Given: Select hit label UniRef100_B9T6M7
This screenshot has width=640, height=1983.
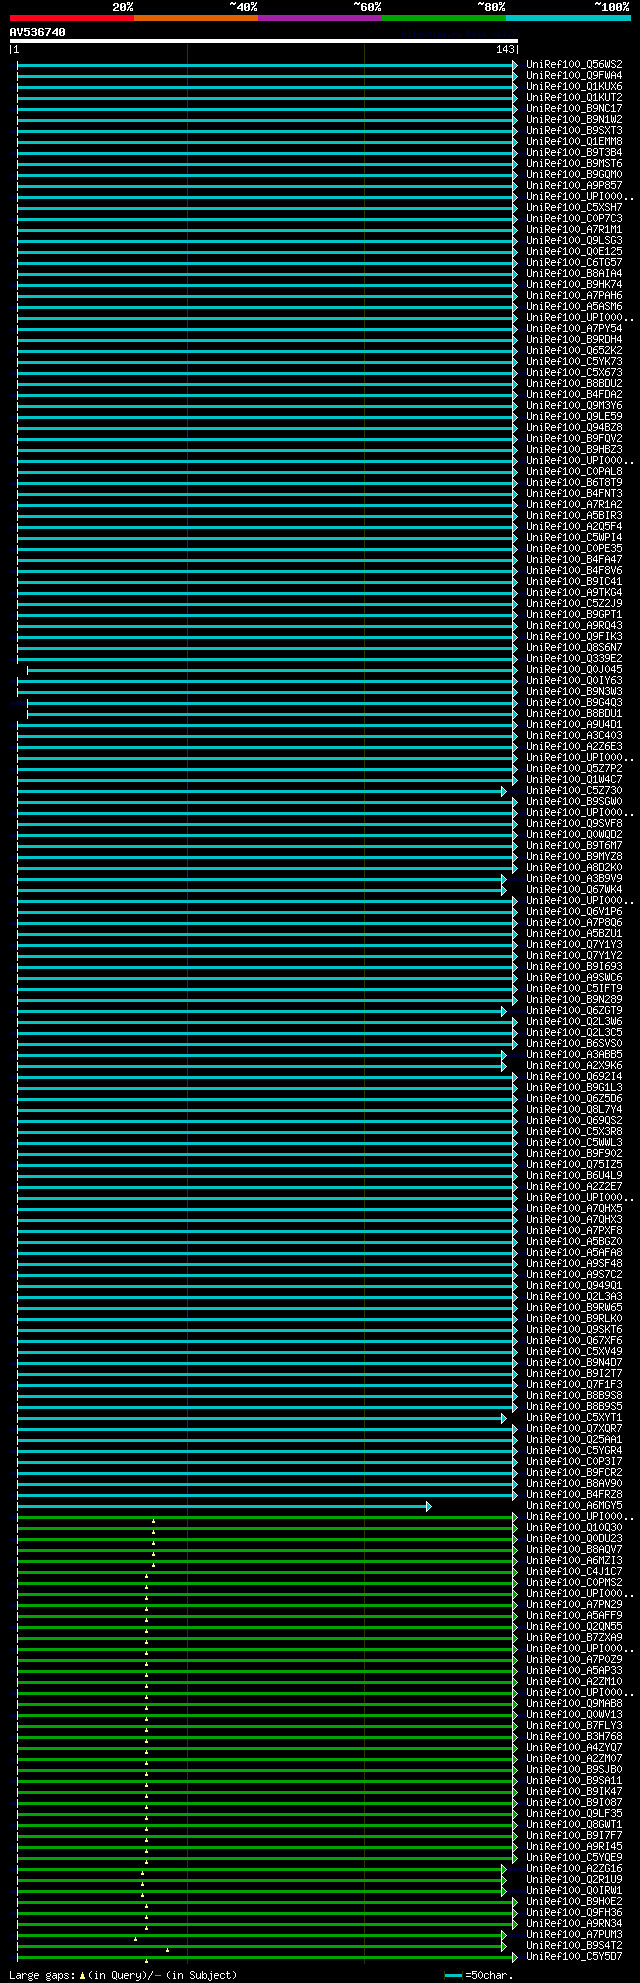Looking at the screenshot, I should click(574, 846).
